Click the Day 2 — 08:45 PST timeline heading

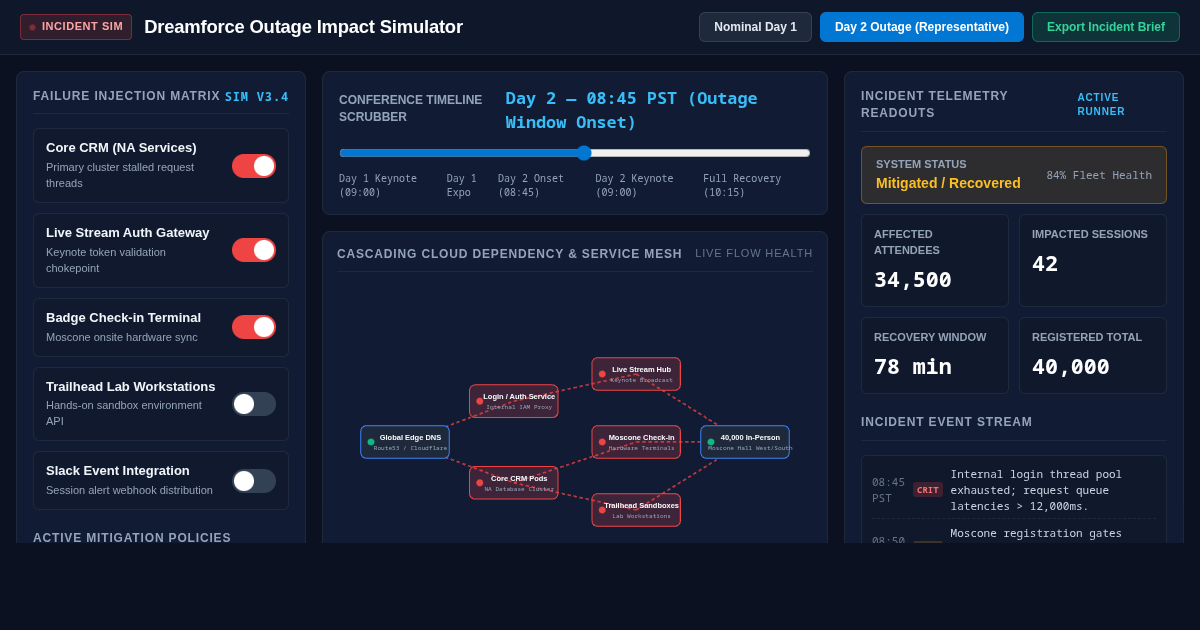tap(631, 110)
